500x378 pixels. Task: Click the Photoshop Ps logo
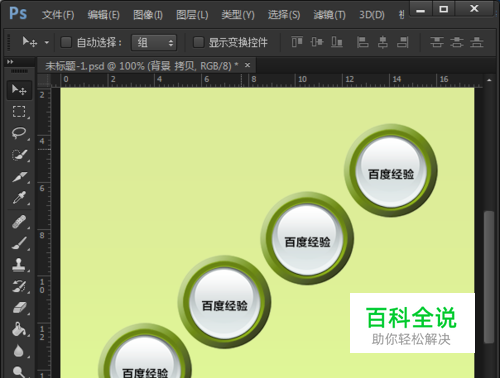[x=18, y=14]
